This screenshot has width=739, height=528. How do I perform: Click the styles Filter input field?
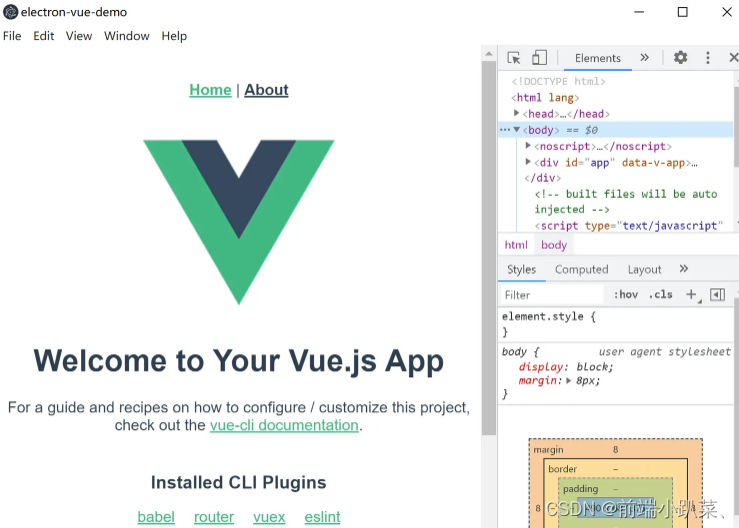point(552,295)
